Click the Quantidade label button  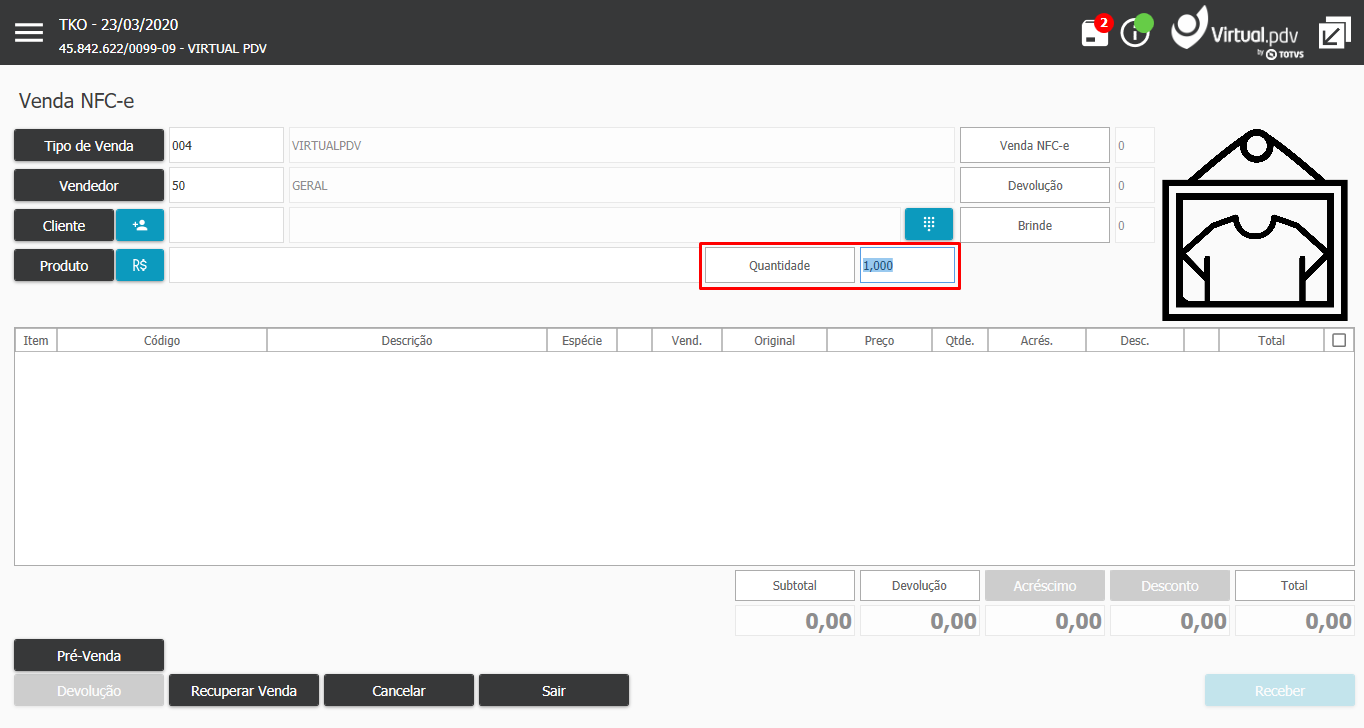pos(780,265)
